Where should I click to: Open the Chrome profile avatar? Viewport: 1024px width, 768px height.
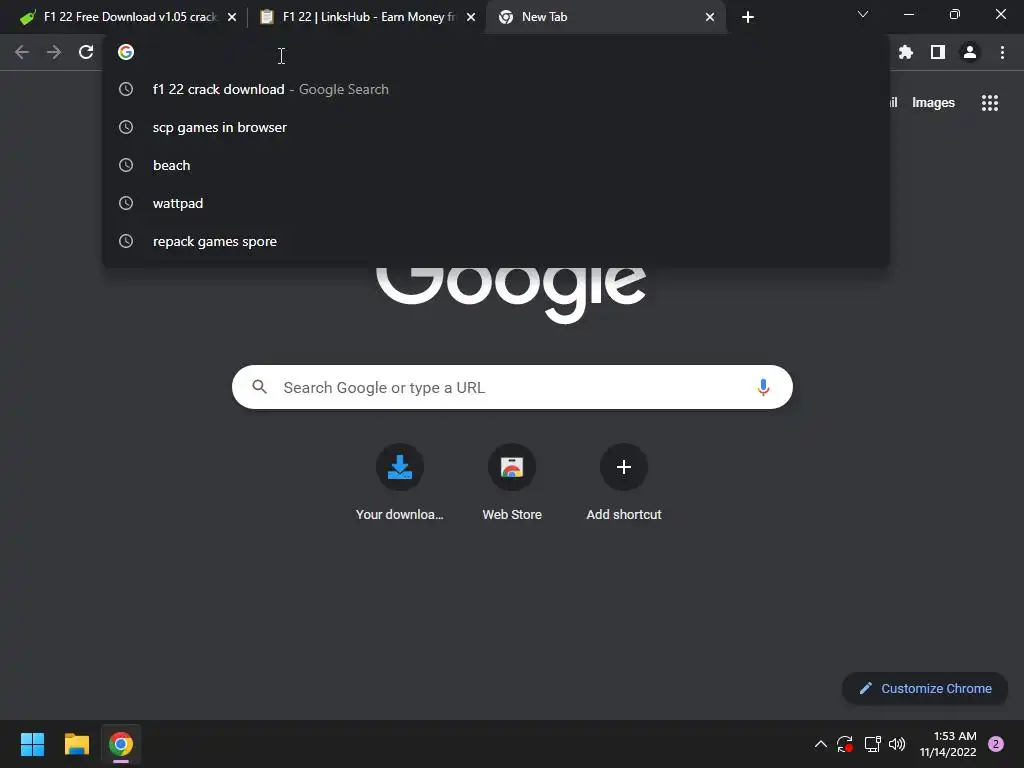tap(970, 52)
